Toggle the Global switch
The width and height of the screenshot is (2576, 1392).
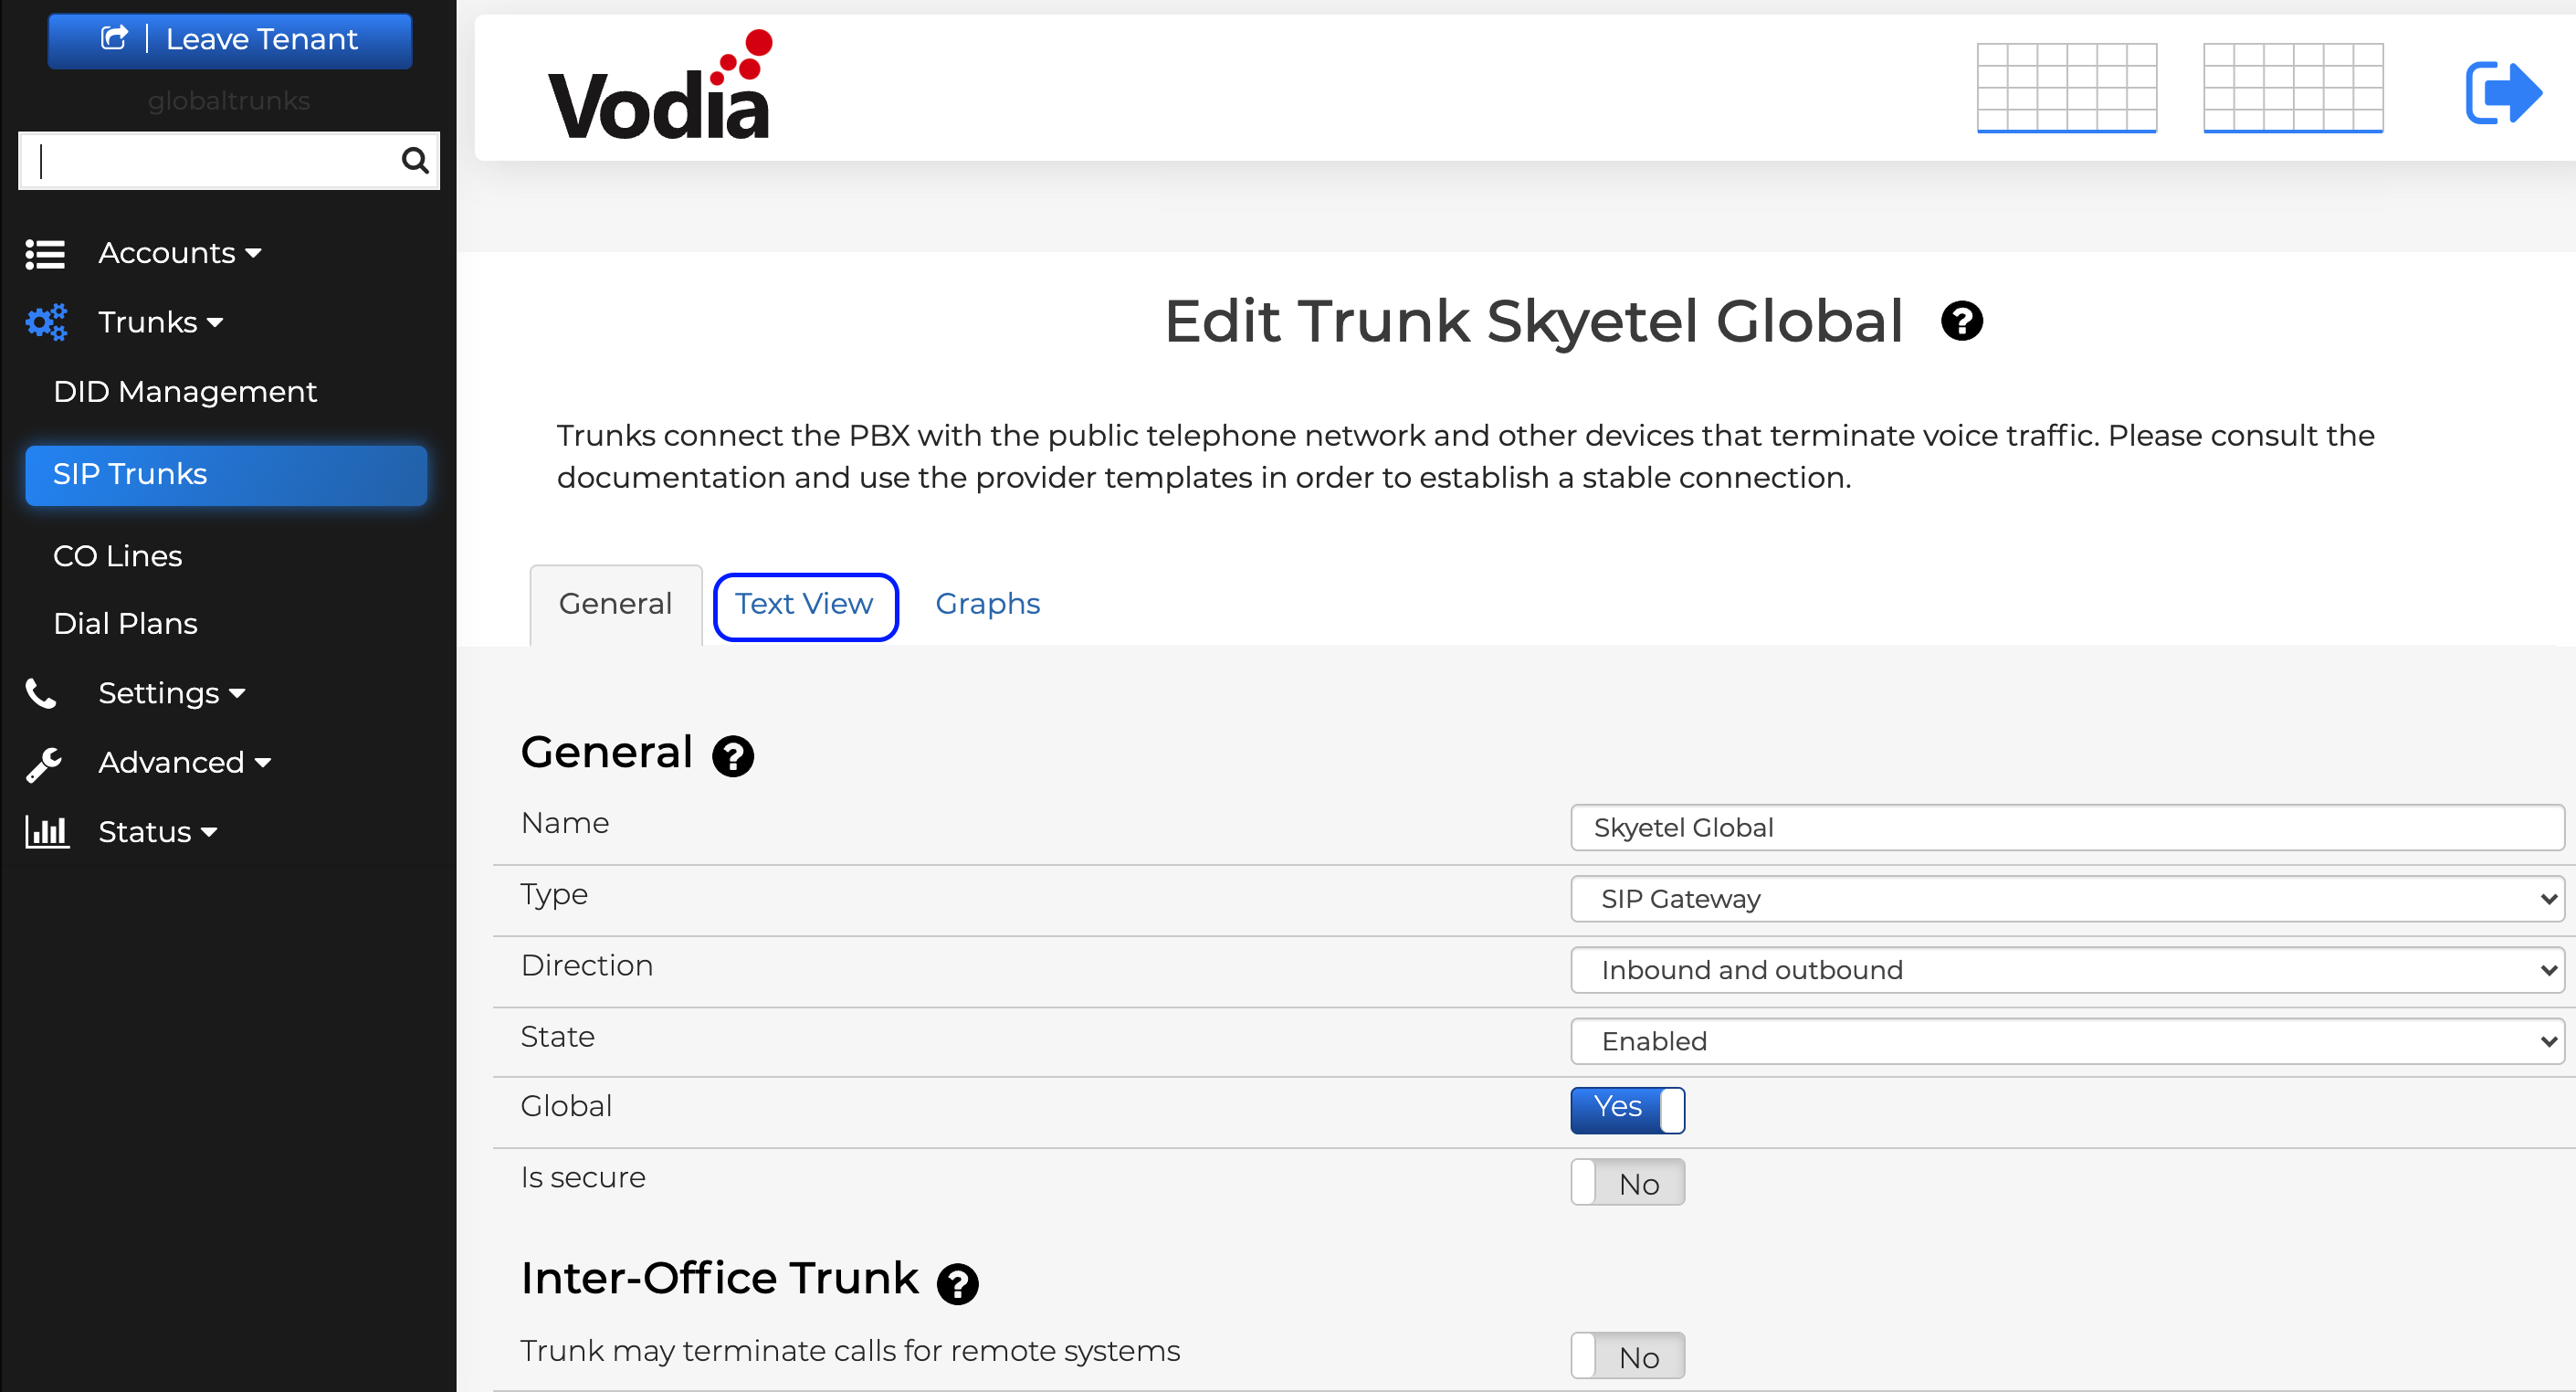1627,1109
